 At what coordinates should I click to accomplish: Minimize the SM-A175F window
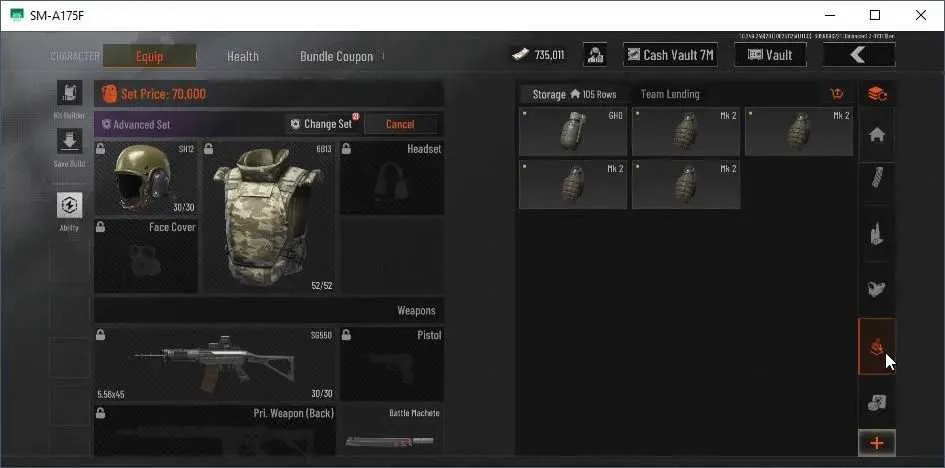pos(830,15)
